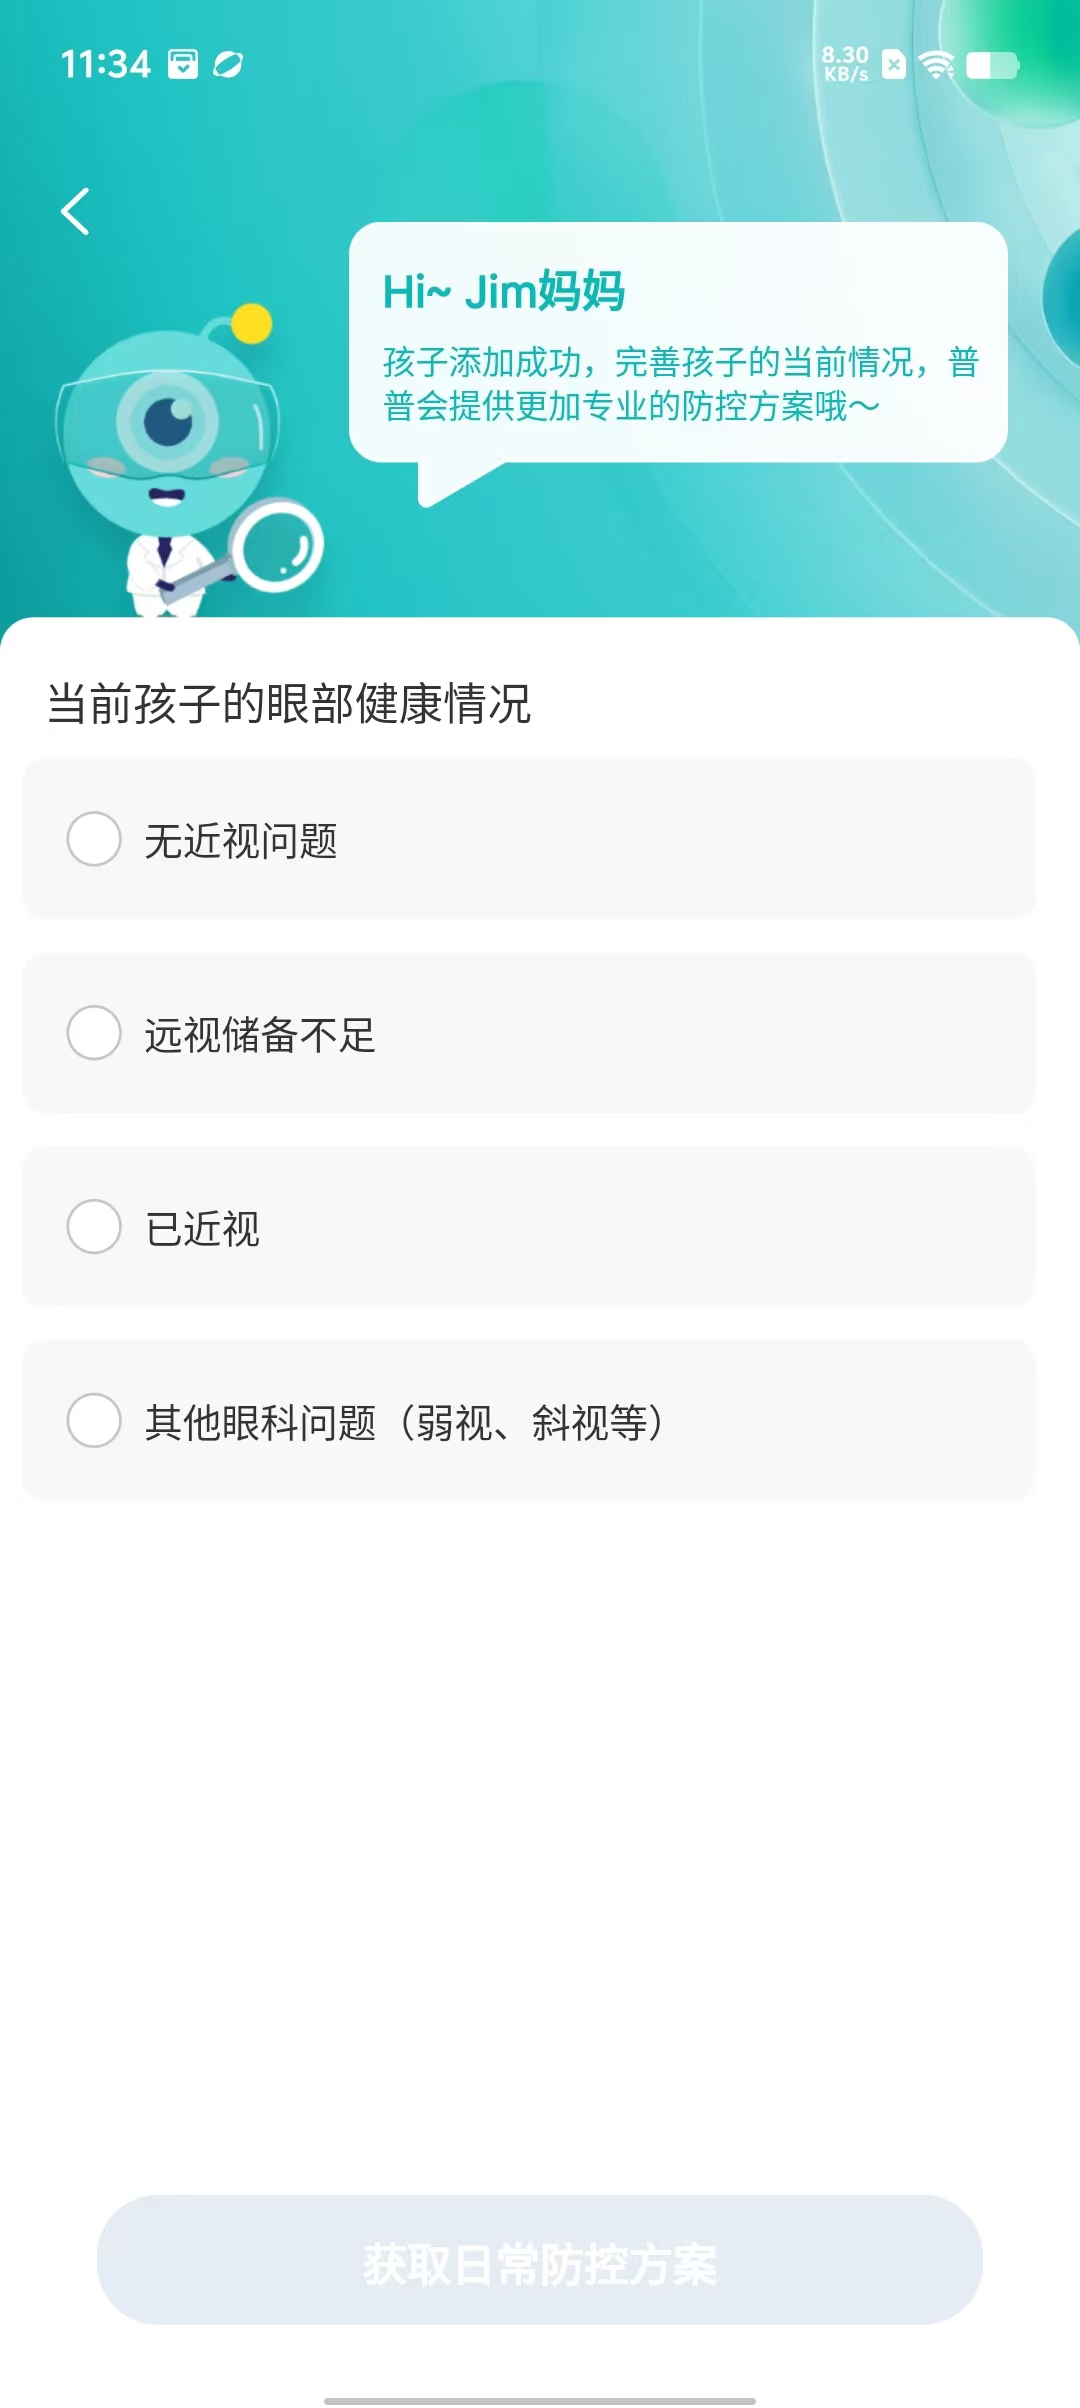Tap the leaf-shaped status bar icon
Viewport: 1080px width, 2408px height.
(x=228, y=64)
